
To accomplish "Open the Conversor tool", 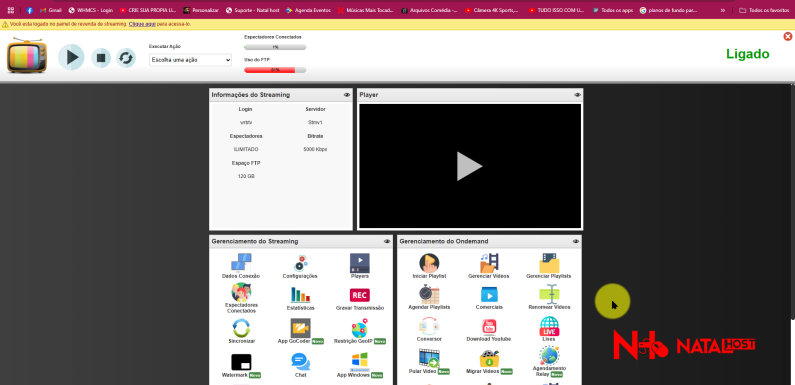I will [429, 329].
